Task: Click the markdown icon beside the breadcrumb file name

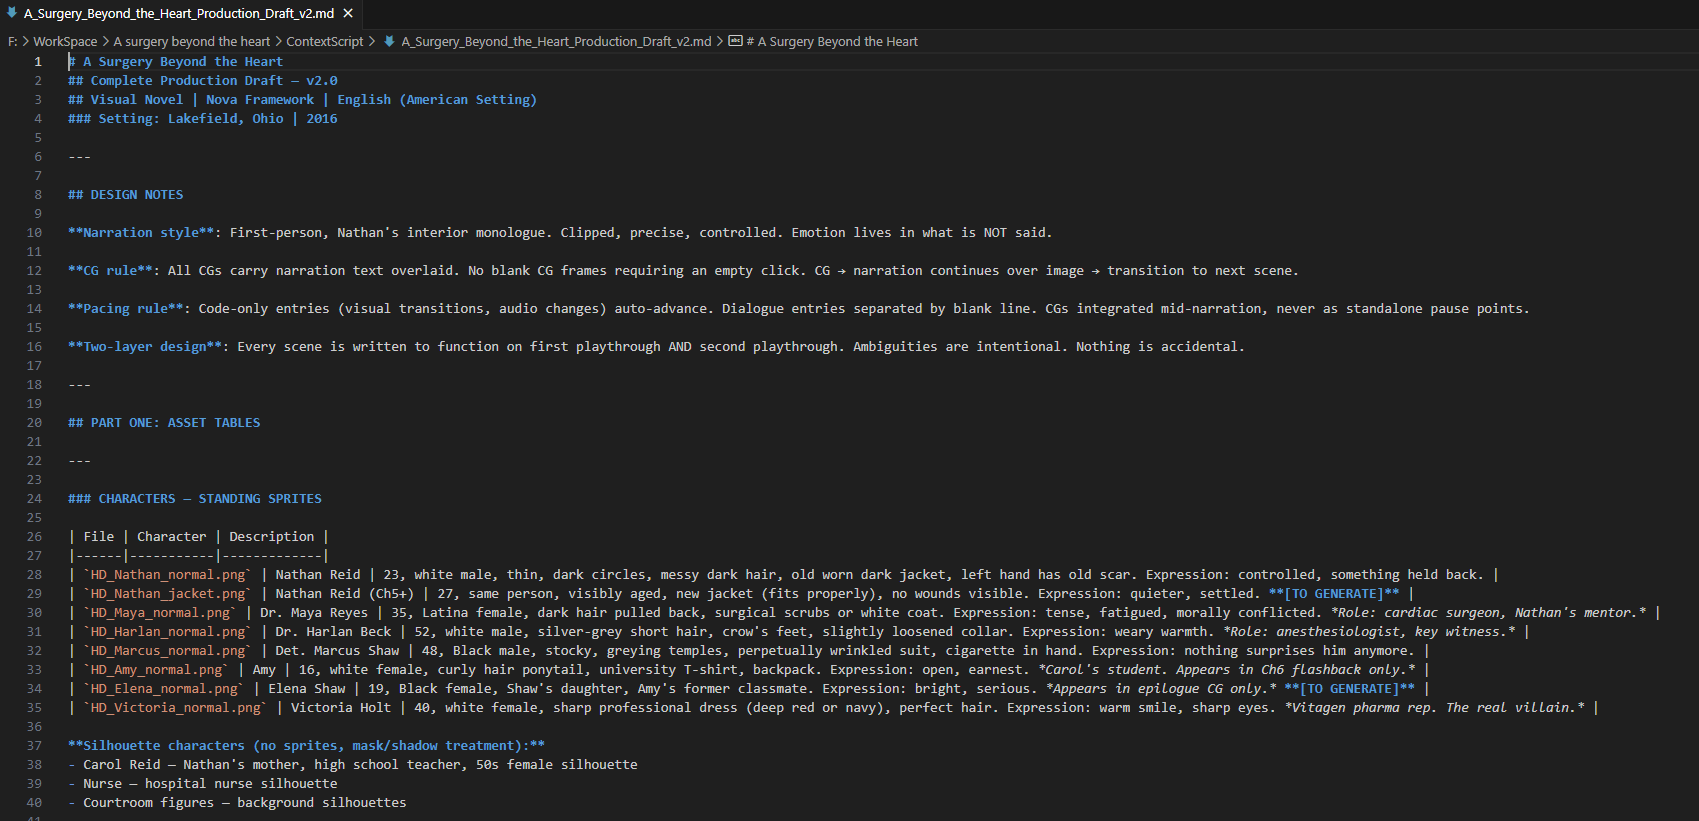Action: 390,41
